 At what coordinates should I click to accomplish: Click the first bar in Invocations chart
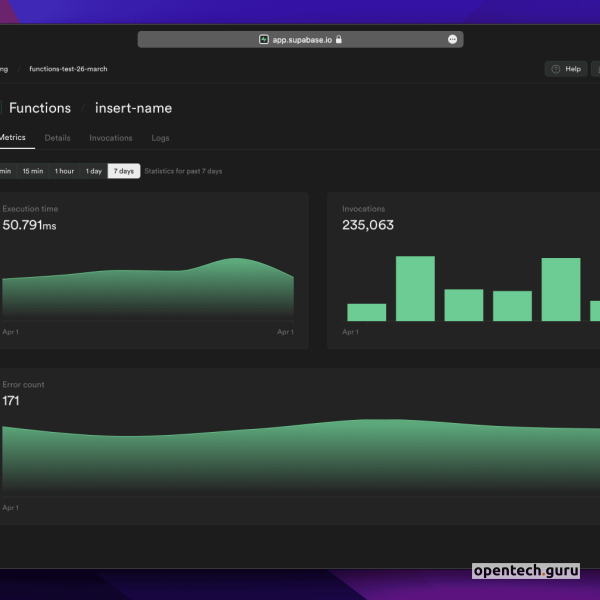(x=366, y=312)
